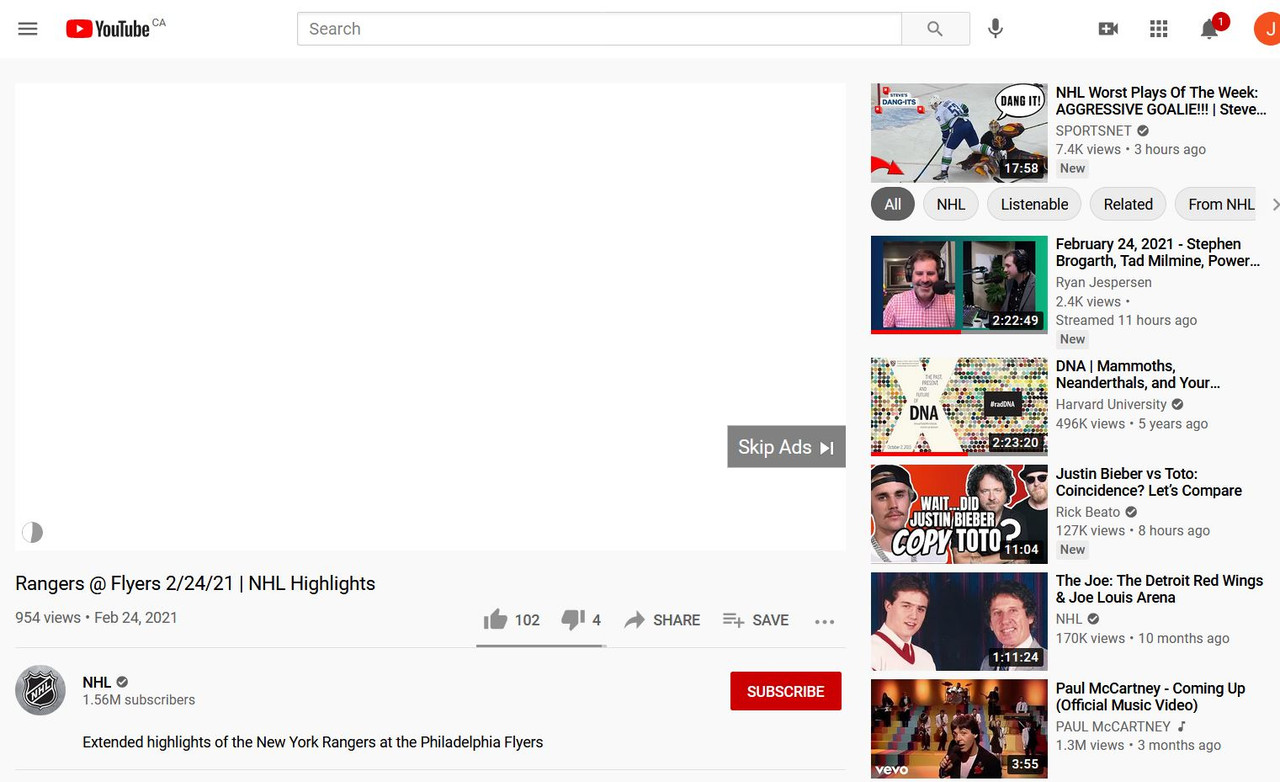This screenshot has width=1280, height=782.
Task: Click the Rick Beato channel name
Action: [x=1088, y=512]
